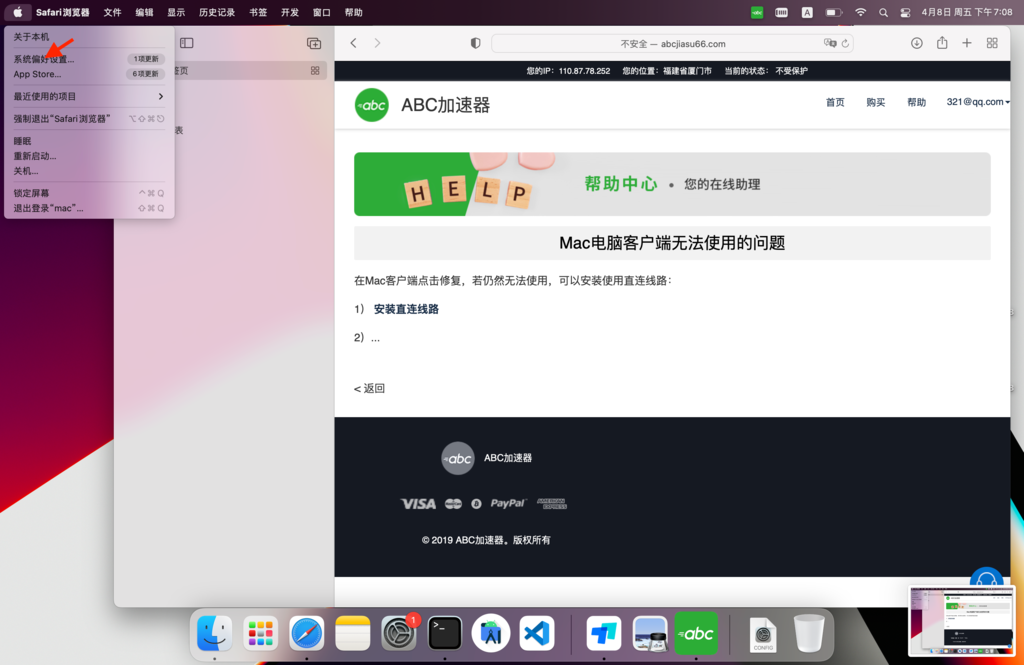Open the abc status icon in the menu bar

757,12
